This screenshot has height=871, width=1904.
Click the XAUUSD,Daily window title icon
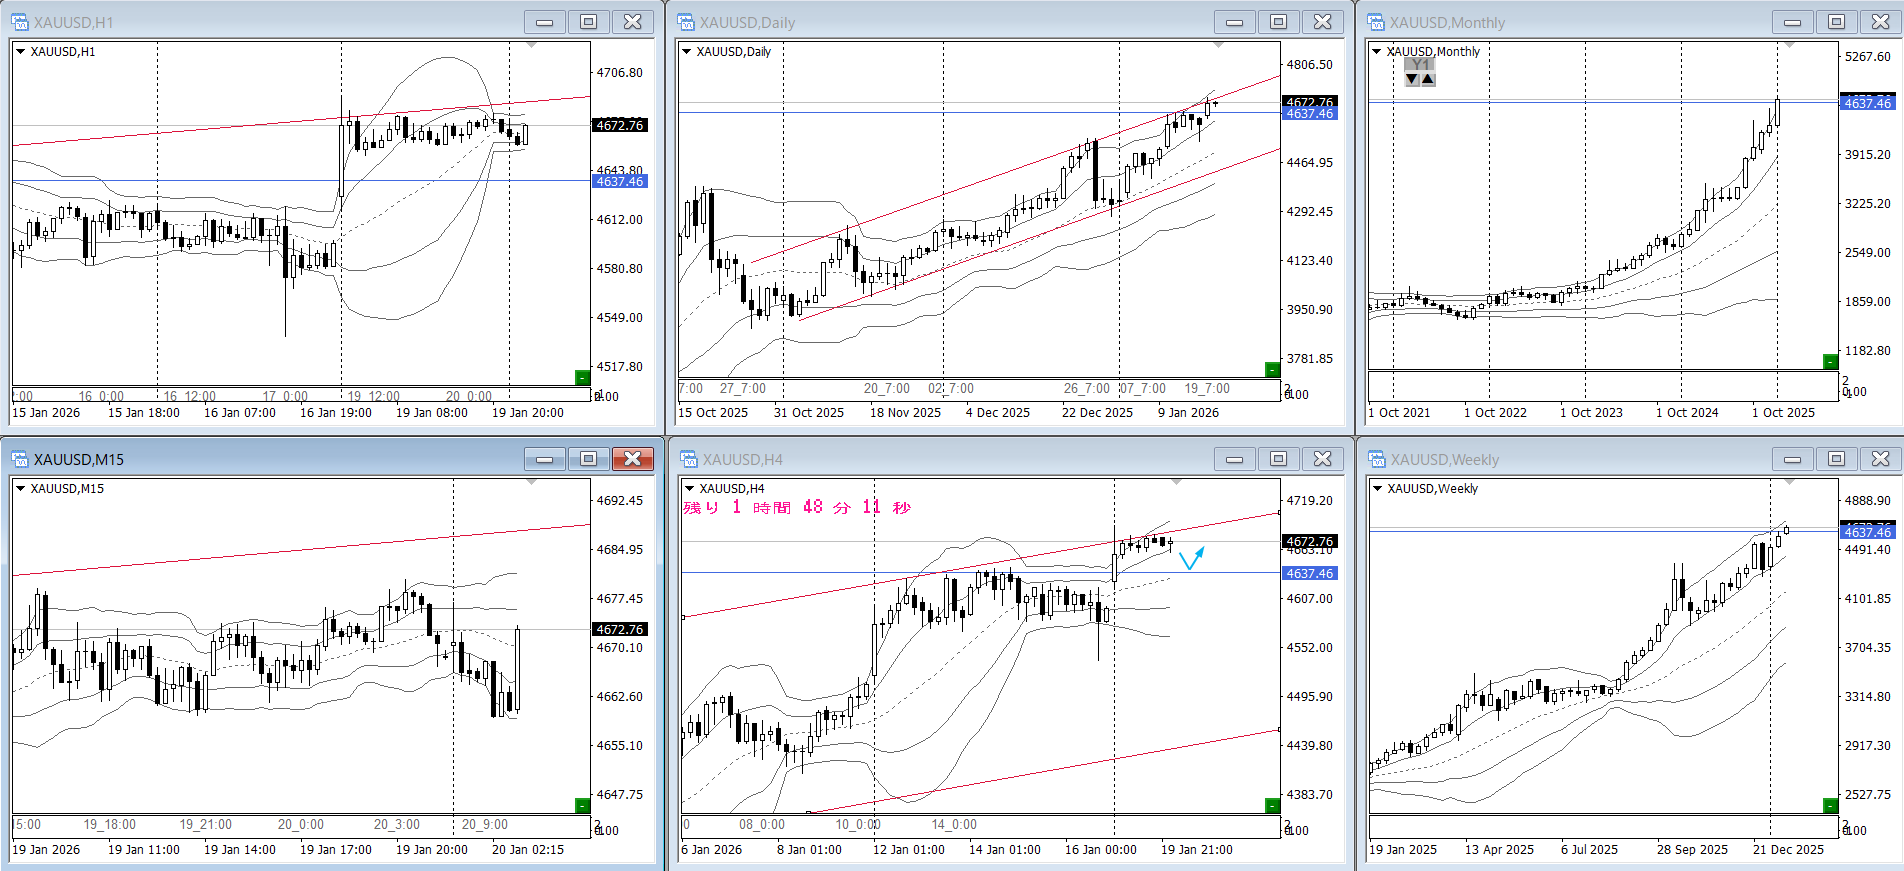click(x=686, y=22)
